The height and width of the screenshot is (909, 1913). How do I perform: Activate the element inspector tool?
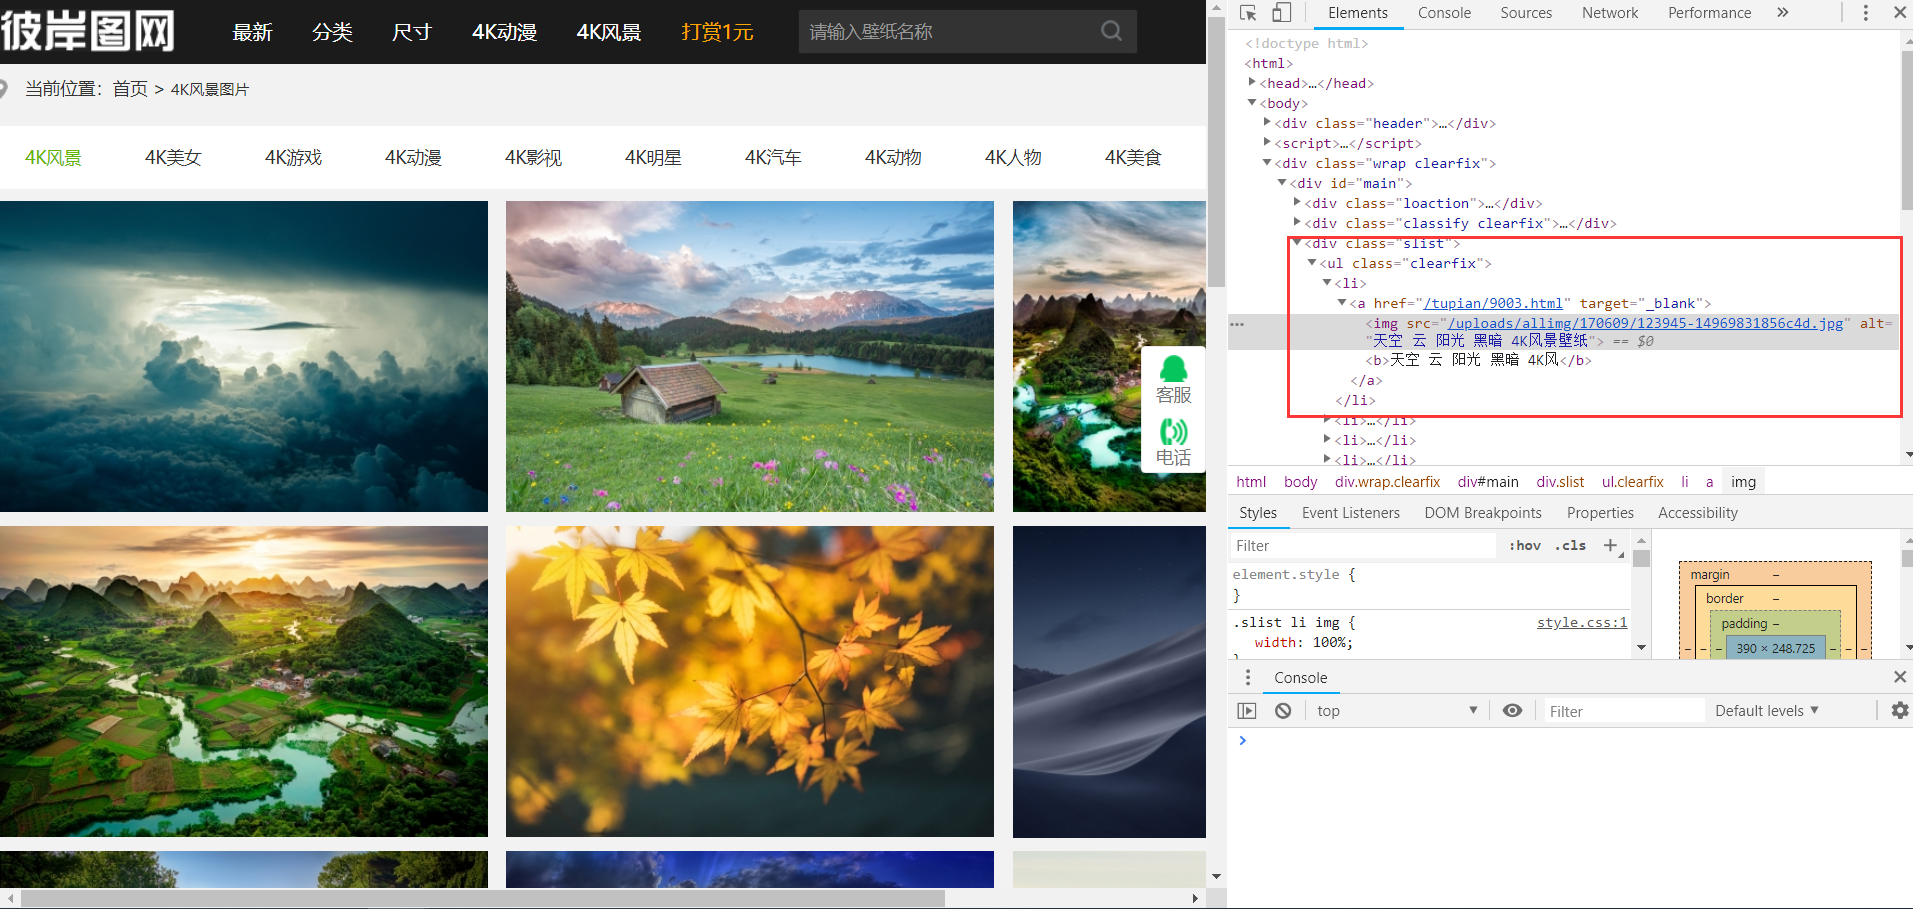pos(1247,12)
